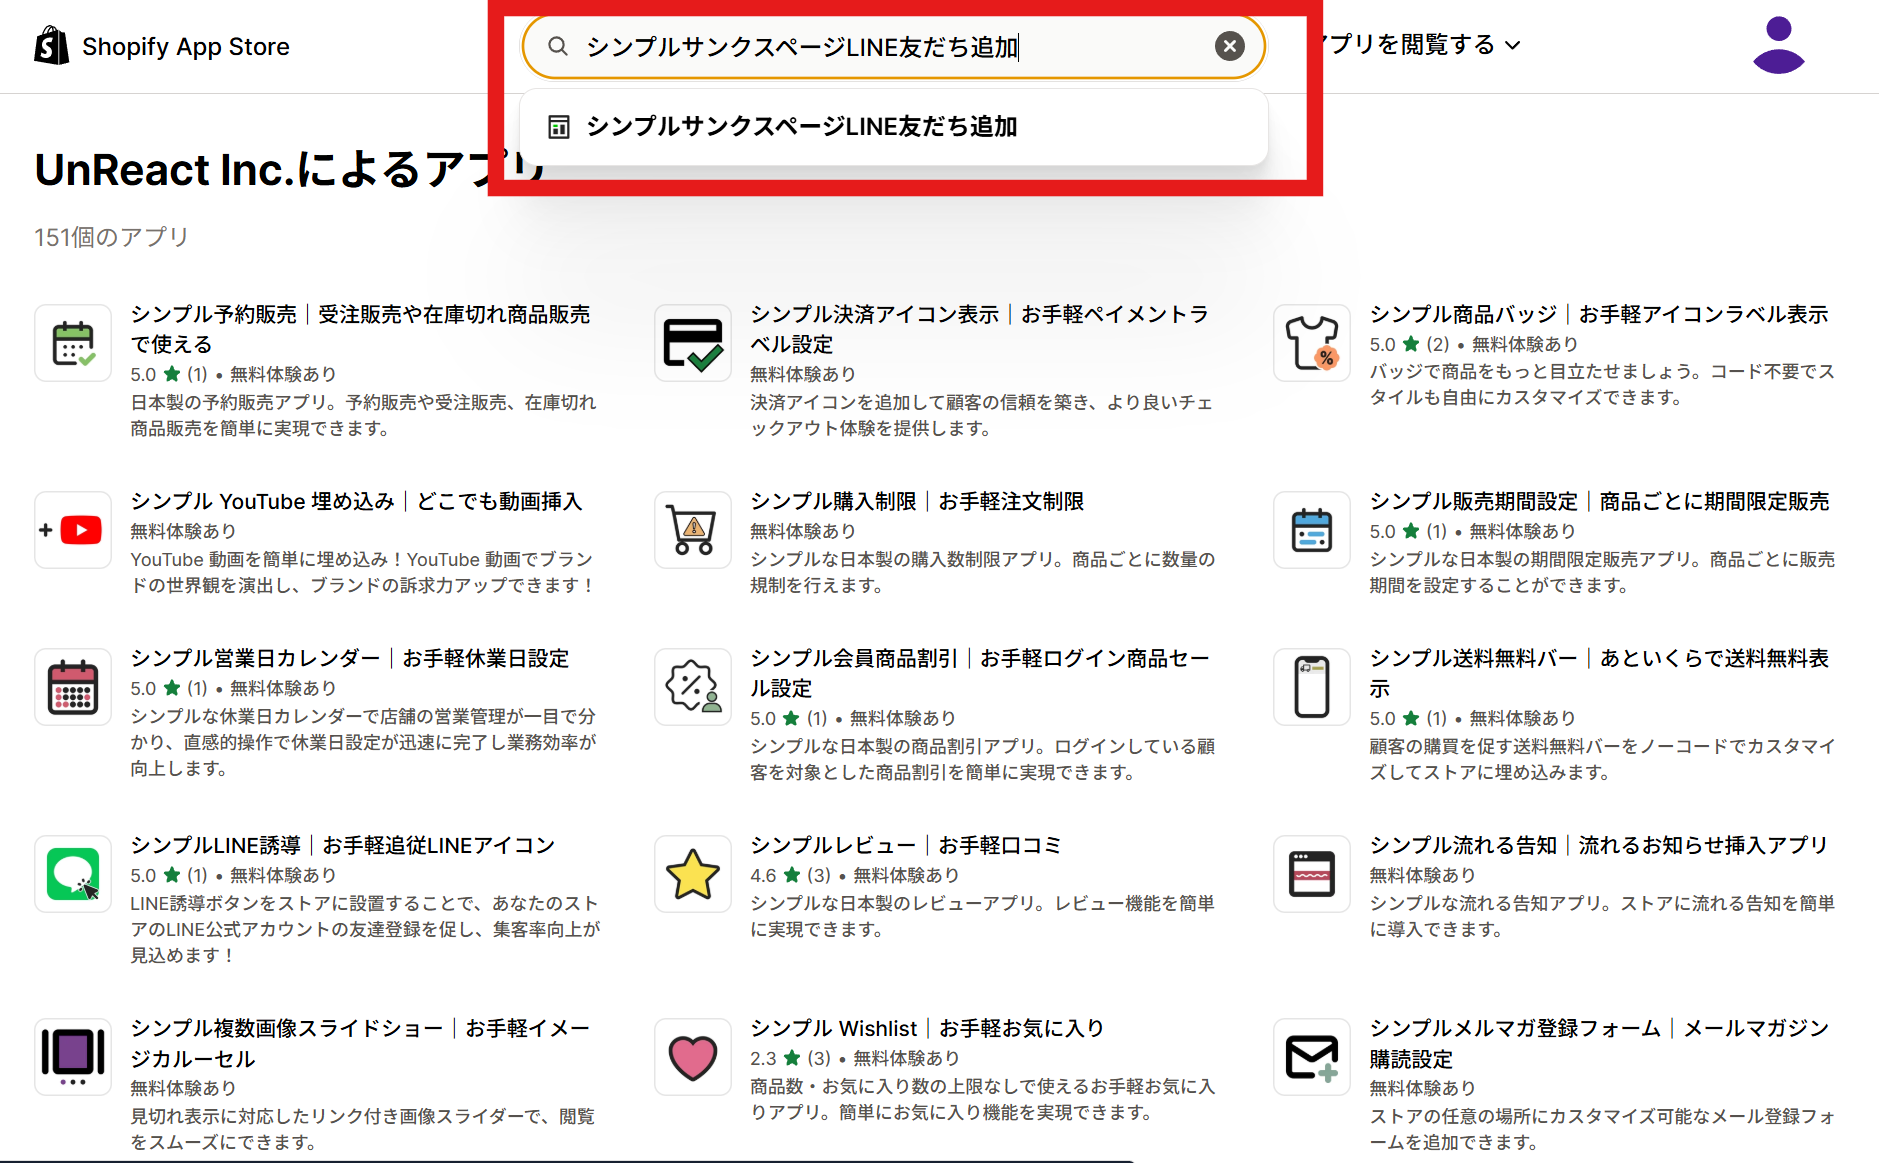Screen dimensions: 1879x1163
Task: Click the Shopify App Store logo
Action: pyautogui.click(x=162, y=46)
